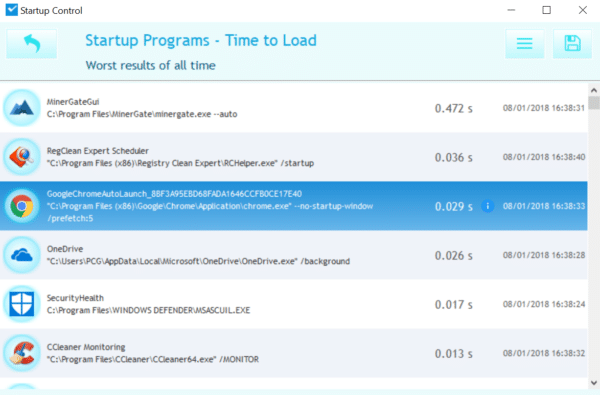Click the save floppy disk icon
The height and width of the screenshot is (395, 600).
click(572, 44)
